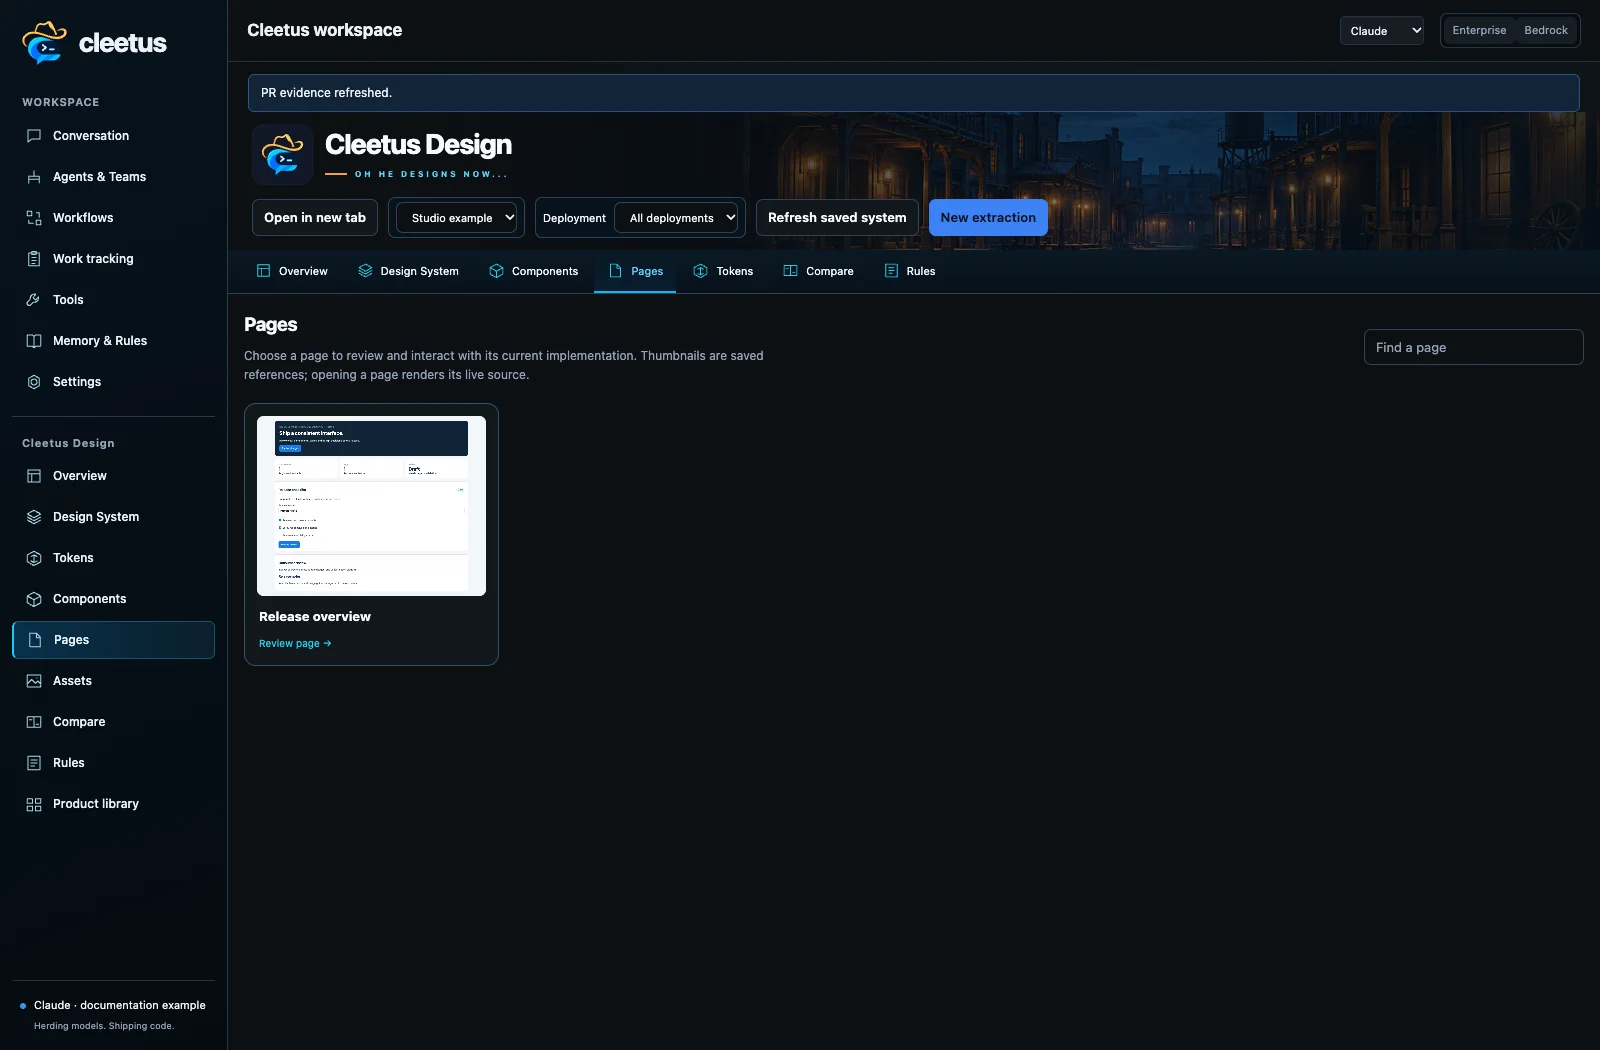Open the Work tracking clipboard icon
The image size is (1600, 1050).
34,259
